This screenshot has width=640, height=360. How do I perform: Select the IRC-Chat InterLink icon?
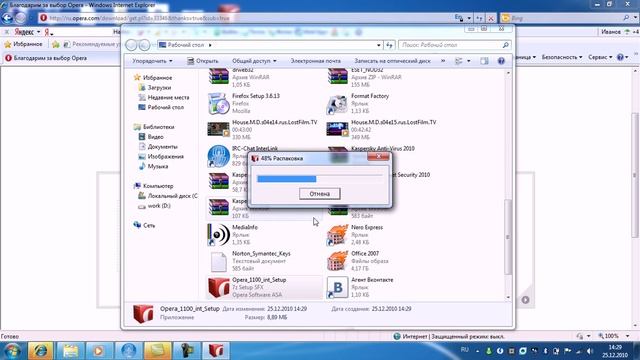click(218, 156)
